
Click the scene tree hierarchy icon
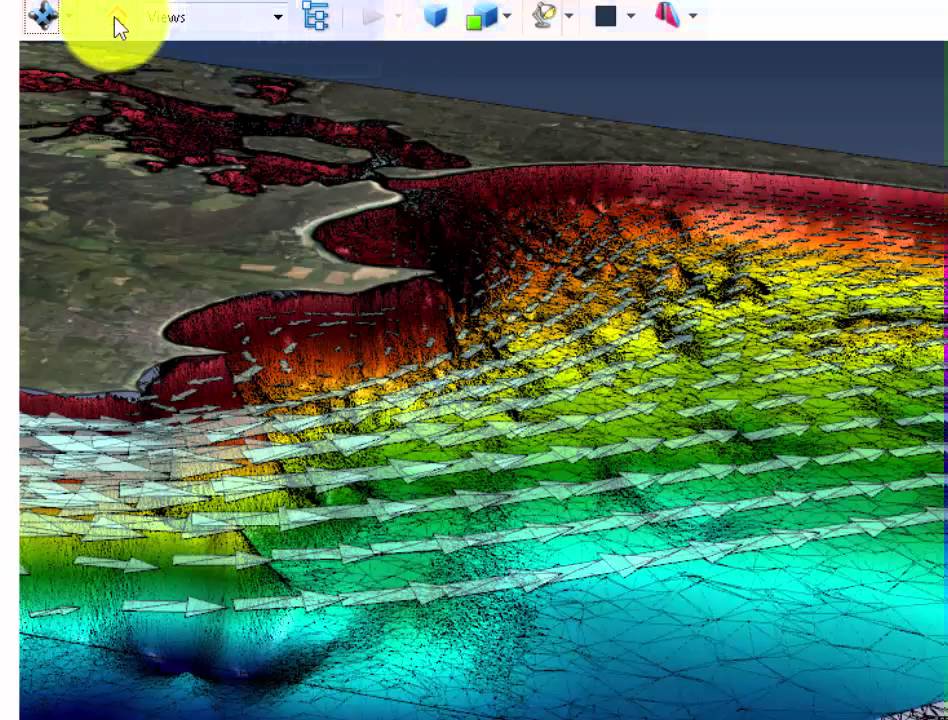(x=315, y=16)
